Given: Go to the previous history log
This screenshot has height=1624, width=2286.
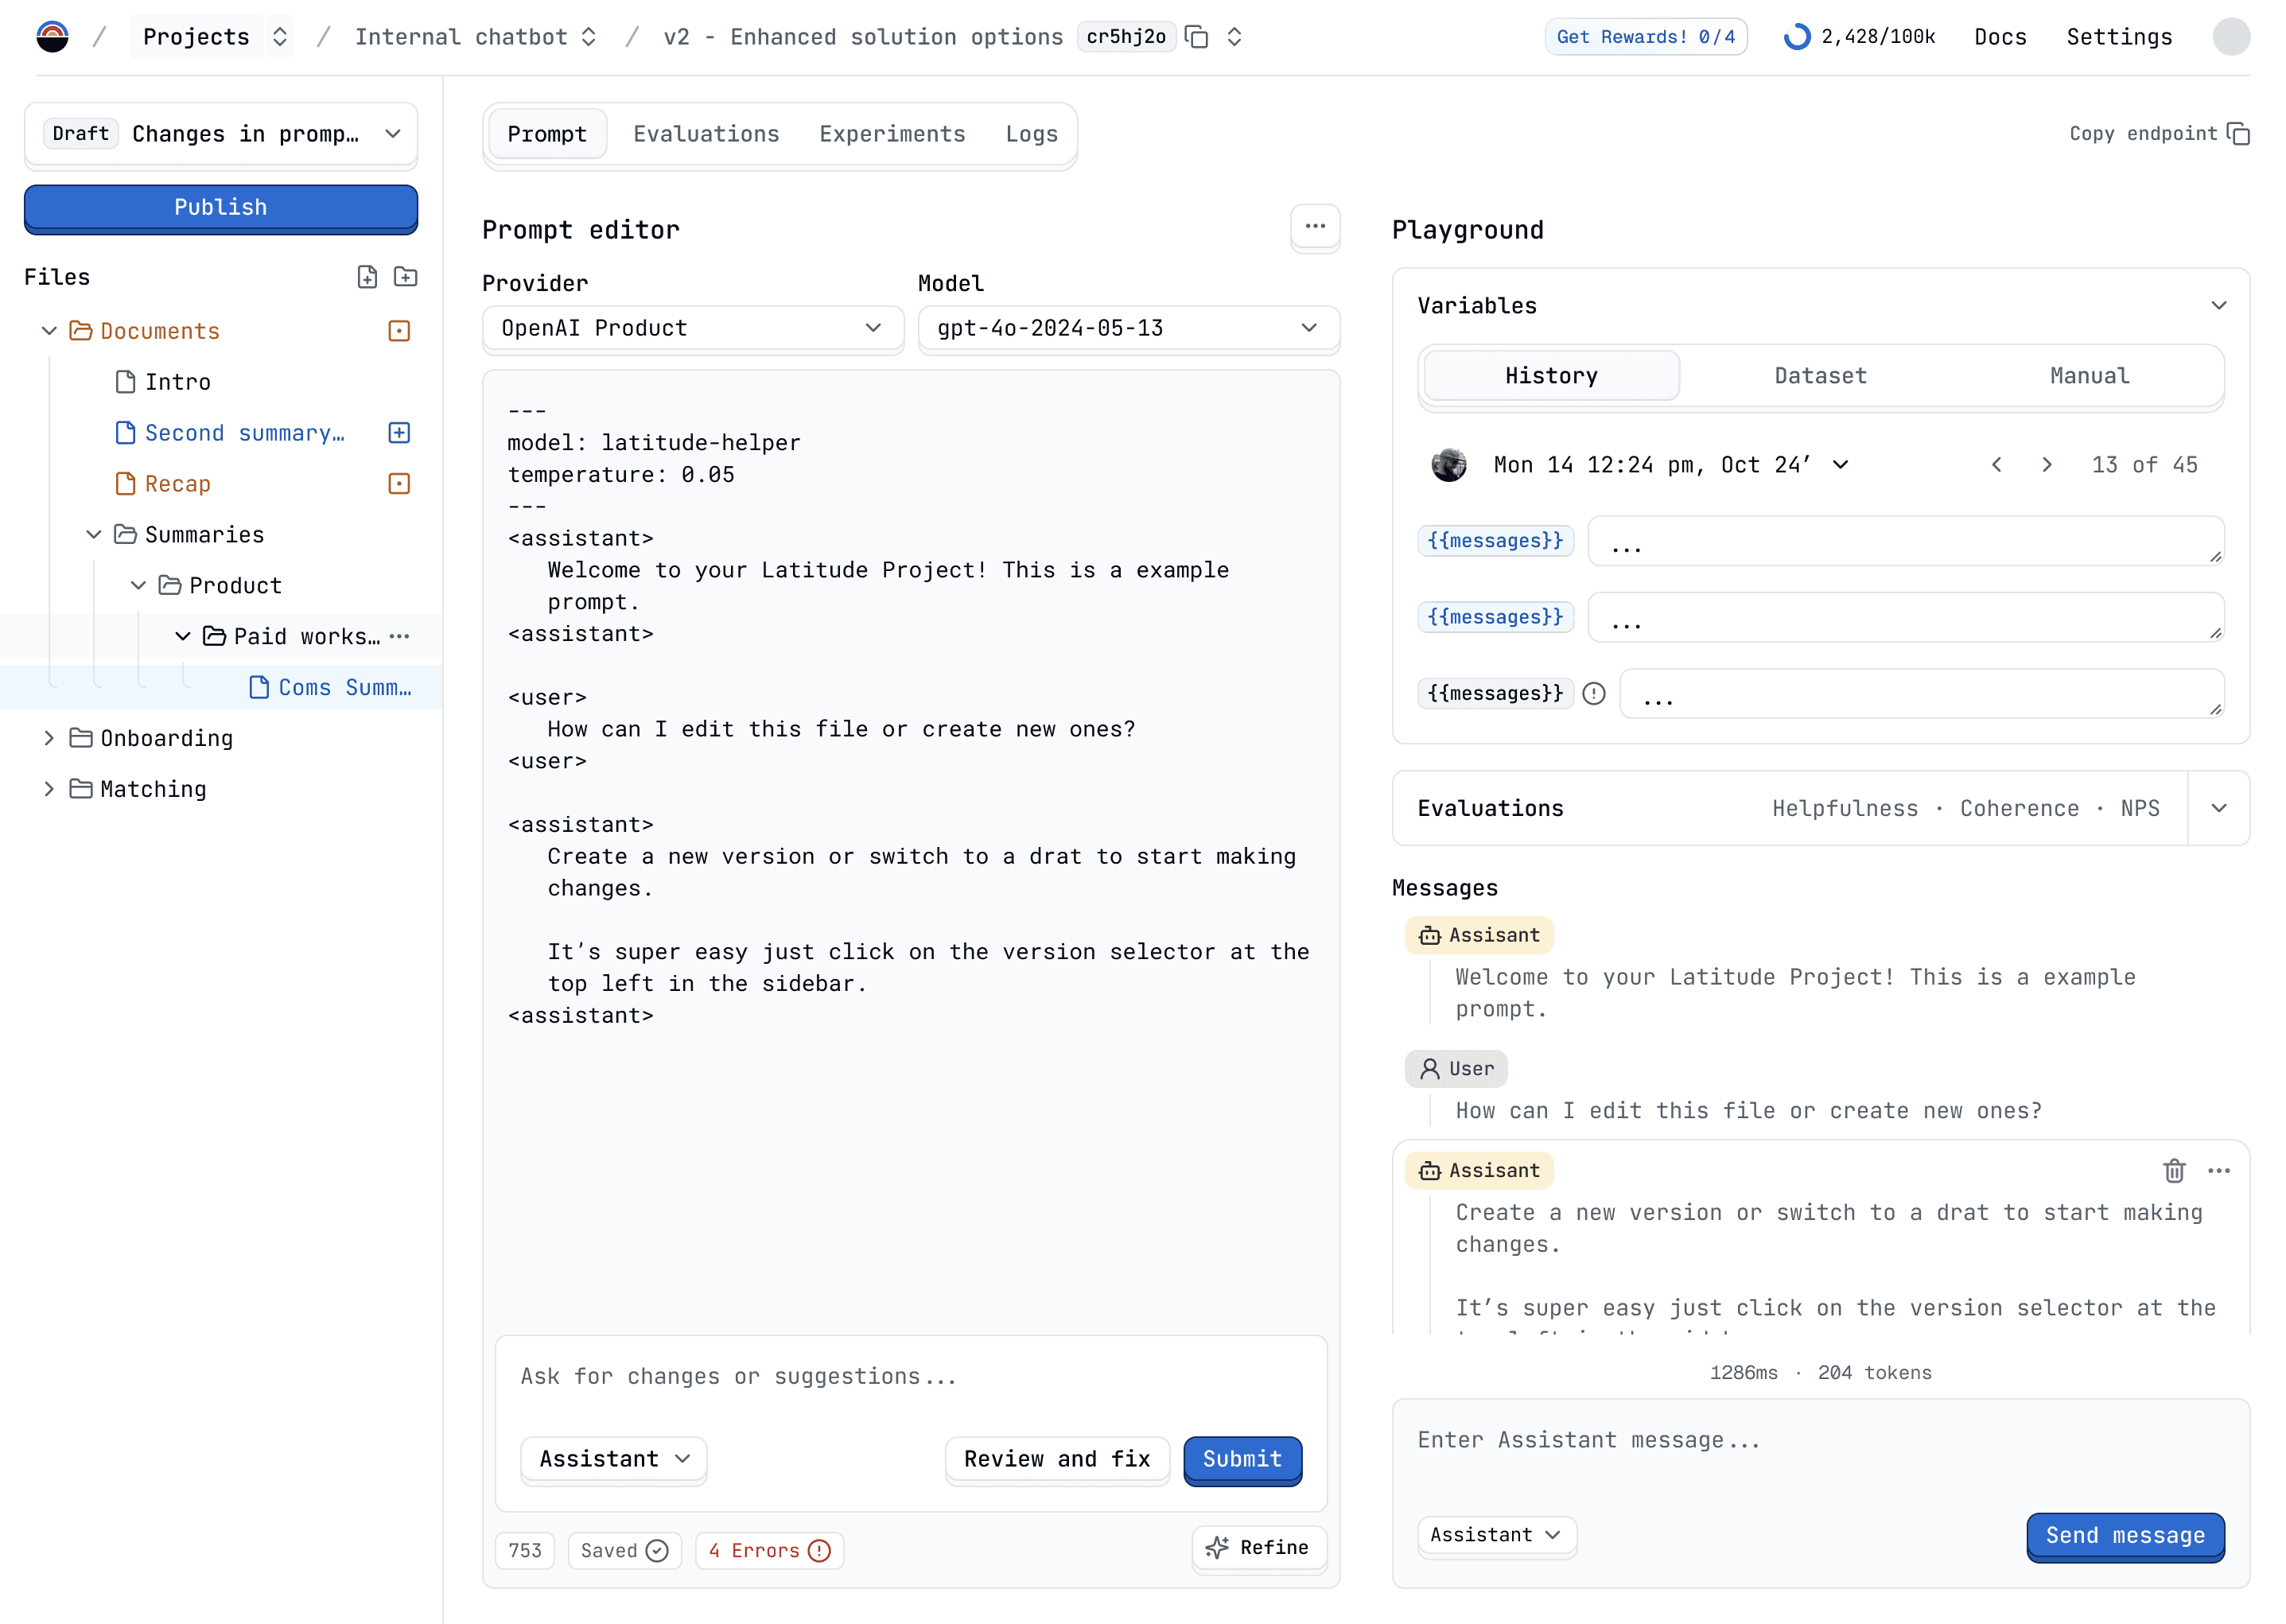Looking at the screenshot, I should (1996, 465).
